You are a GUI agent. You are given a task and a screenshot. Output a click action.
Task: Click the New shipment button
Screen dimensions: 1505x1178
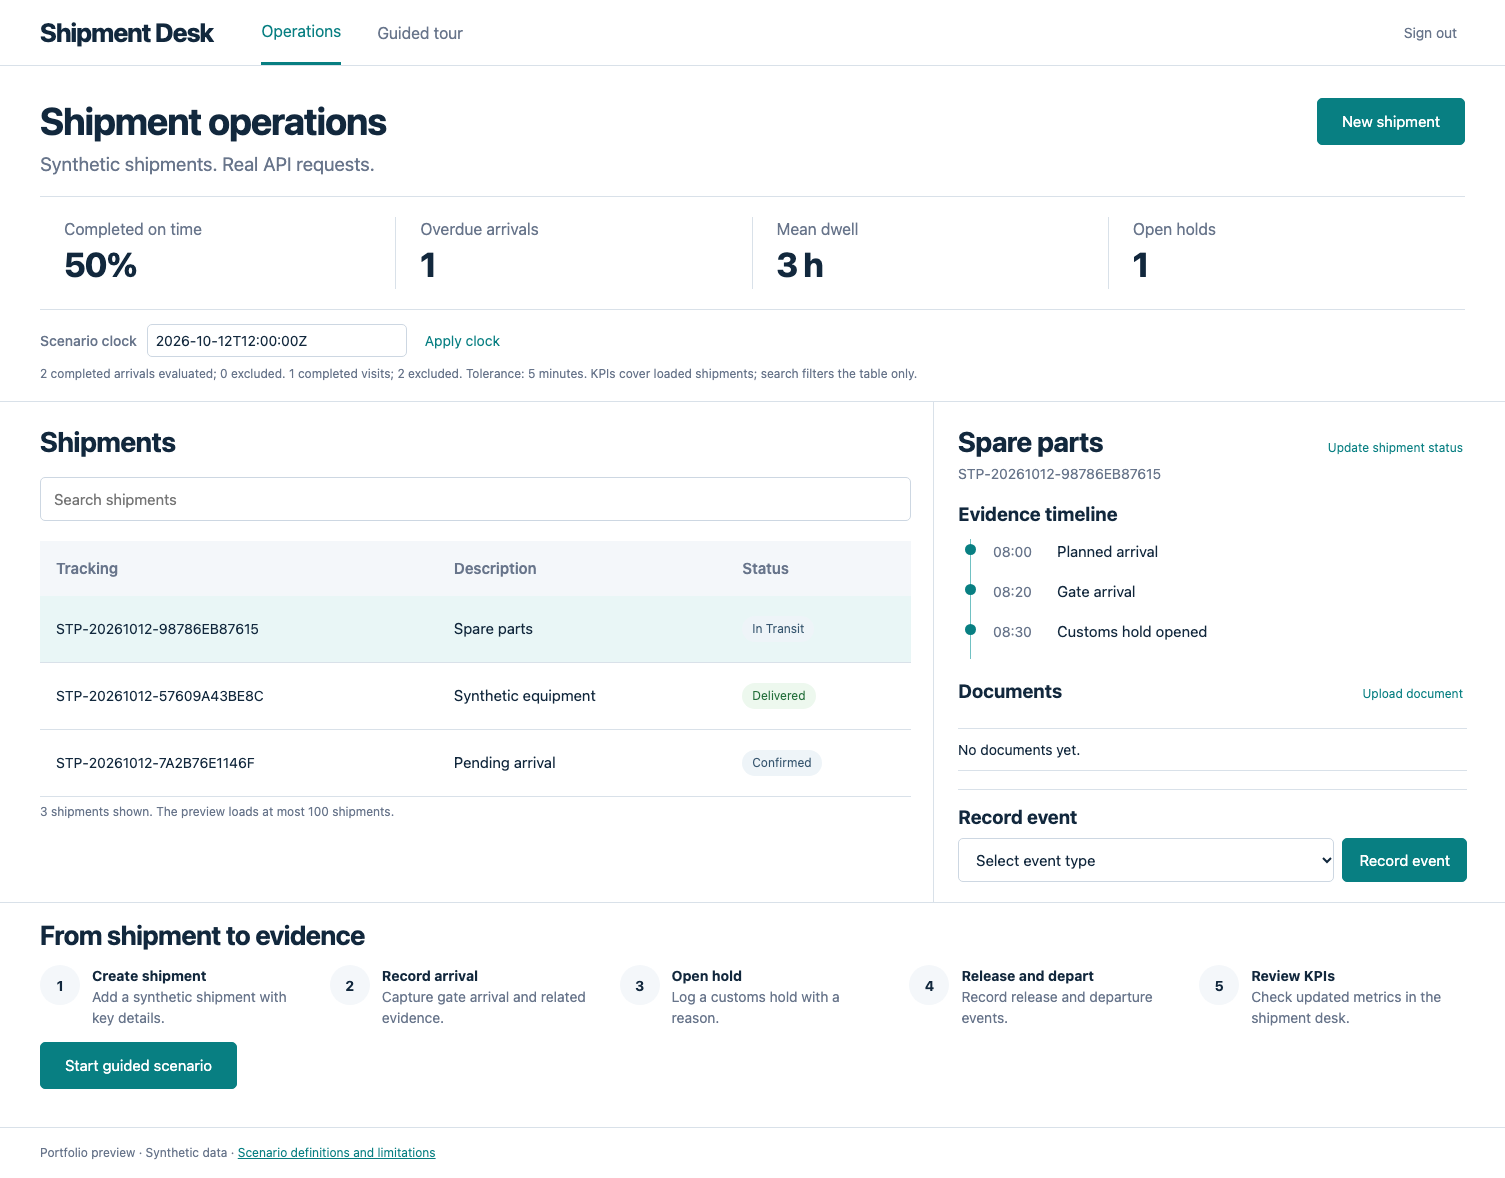(1391, 121)
